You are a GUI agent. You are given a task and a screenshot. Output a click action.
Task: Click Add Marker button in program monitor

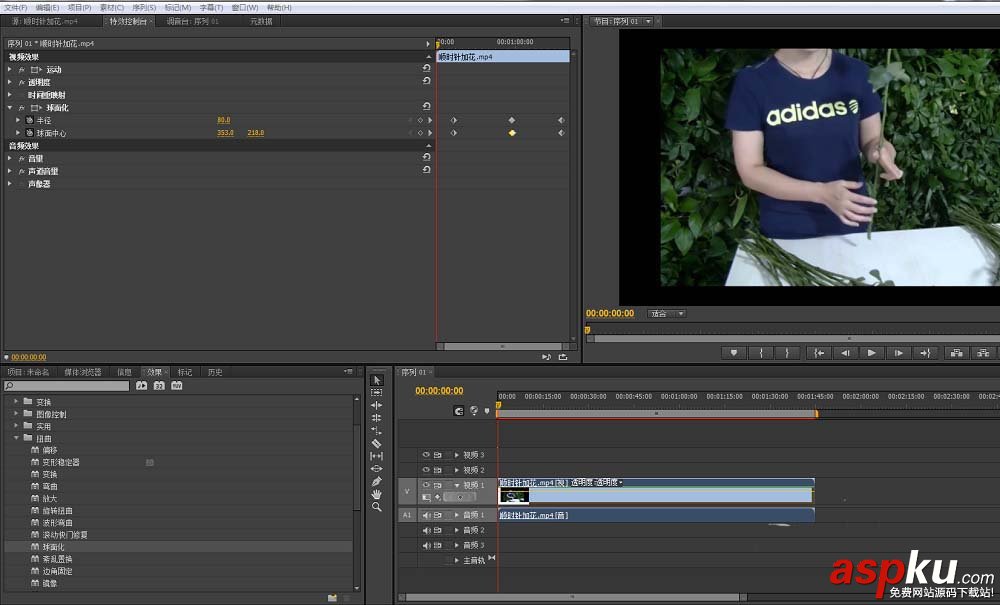click(x=734, y=353)
